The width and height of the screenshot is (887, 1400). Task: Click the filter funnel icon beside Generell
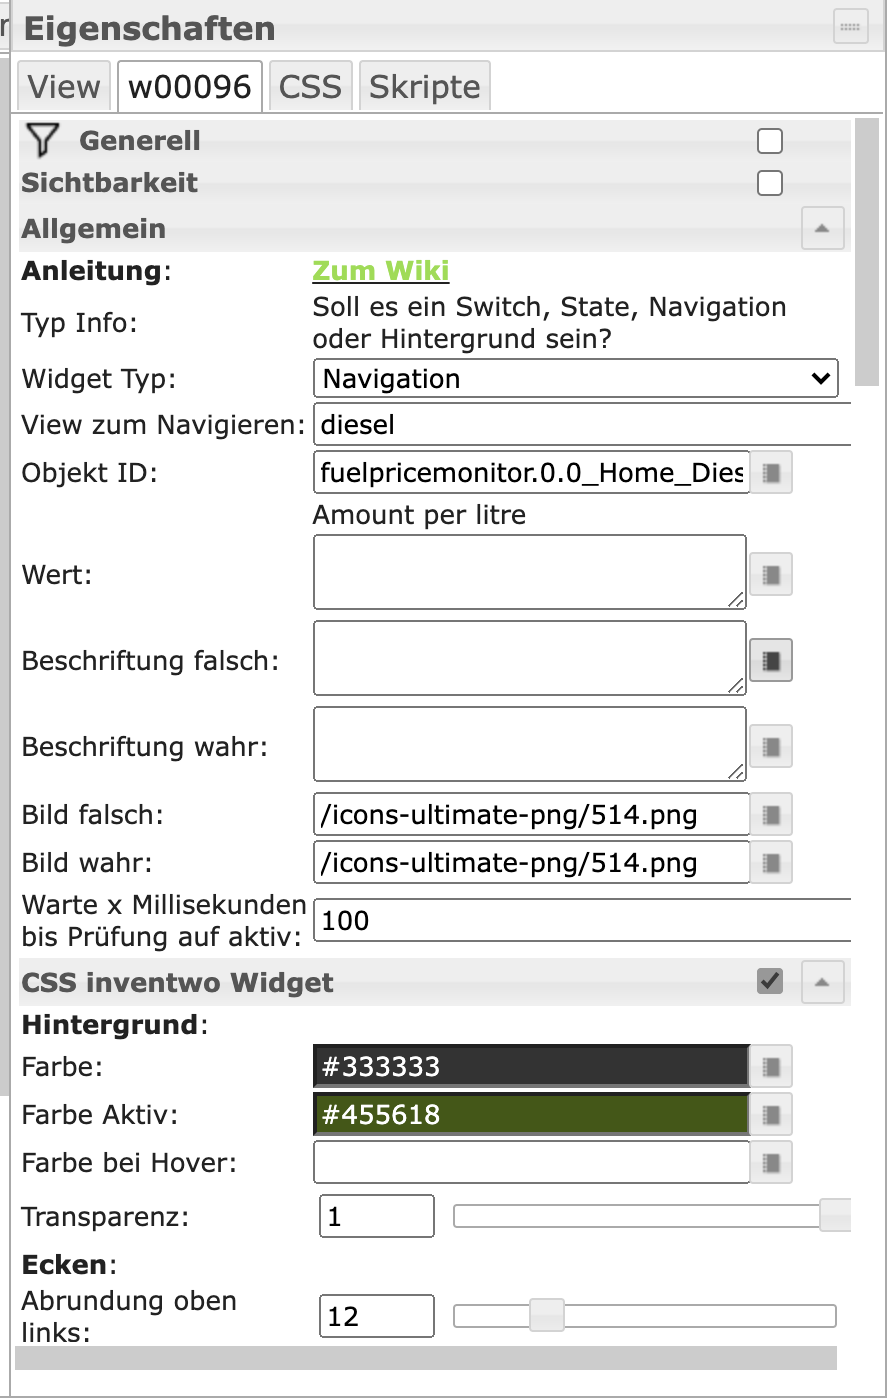point(42,141)
